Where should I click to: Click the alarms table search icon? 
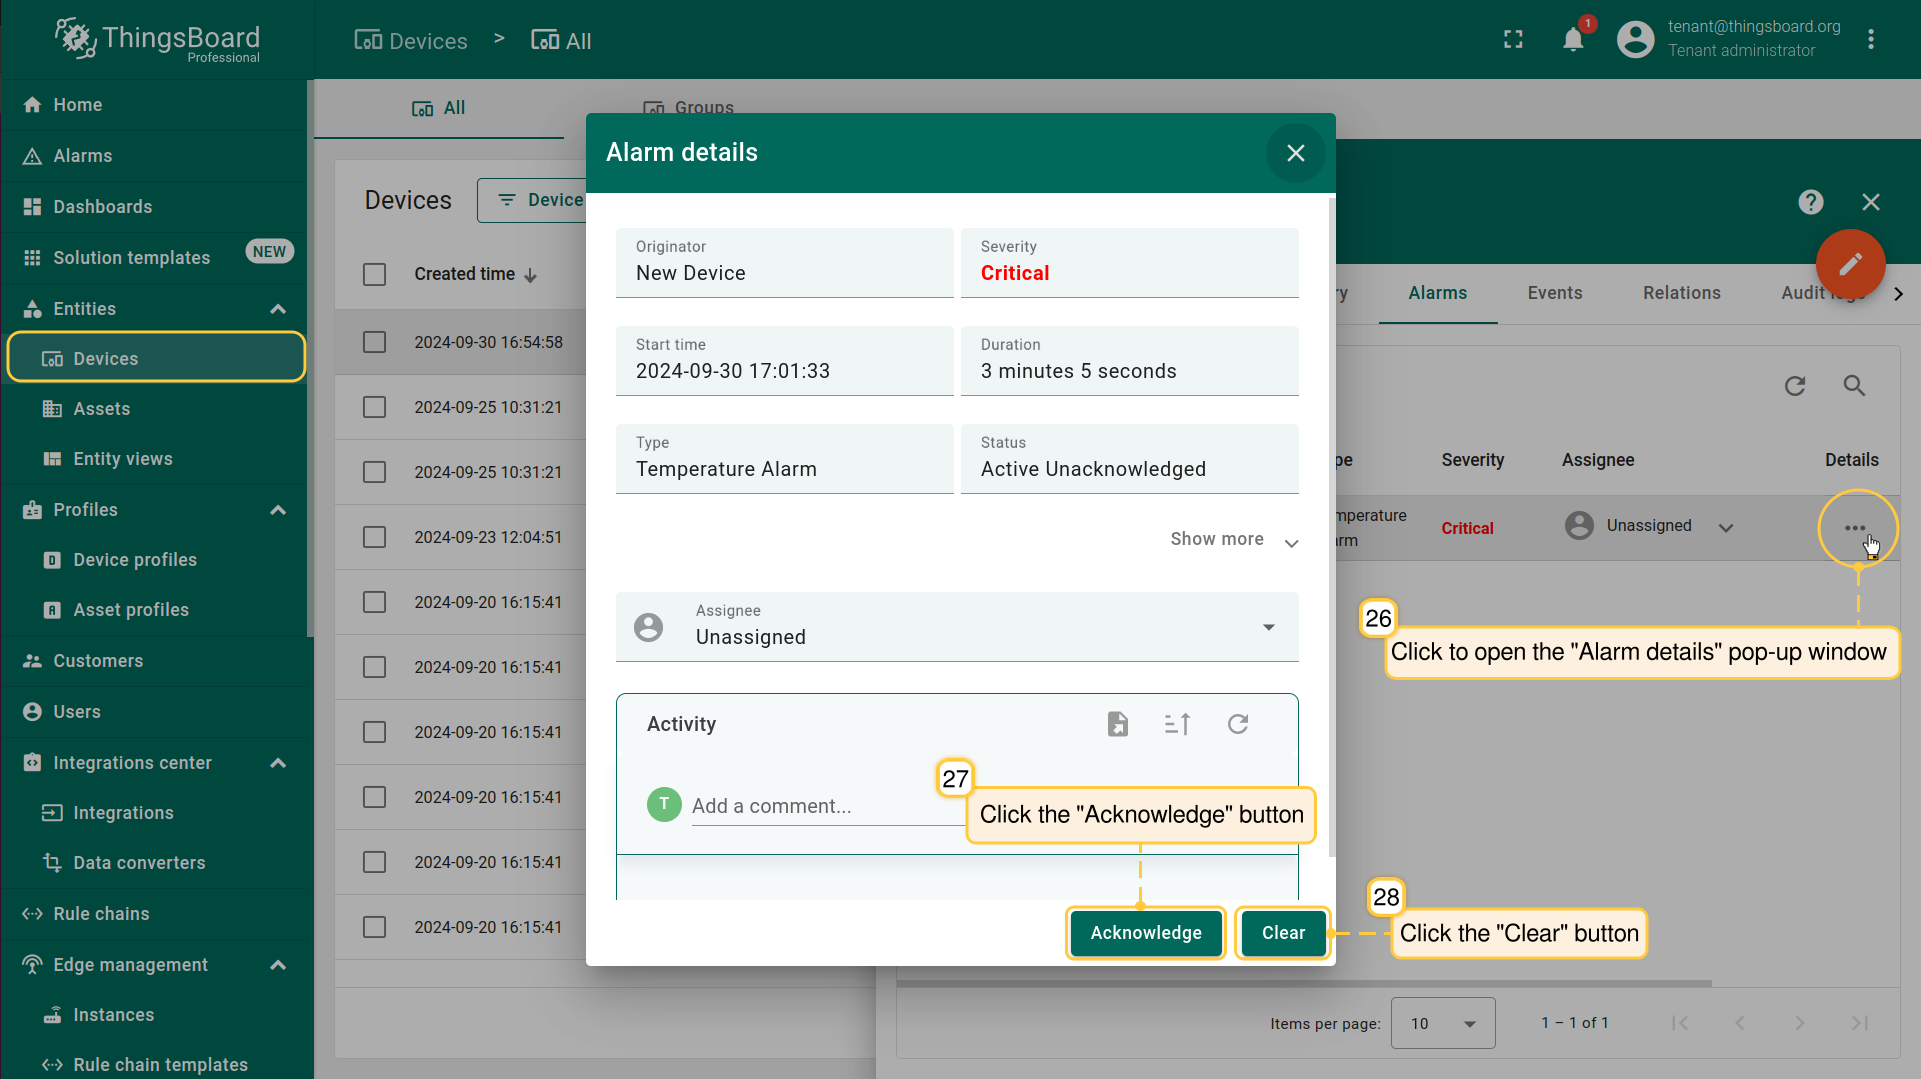pyautogui.click(x=1854, y=386)
